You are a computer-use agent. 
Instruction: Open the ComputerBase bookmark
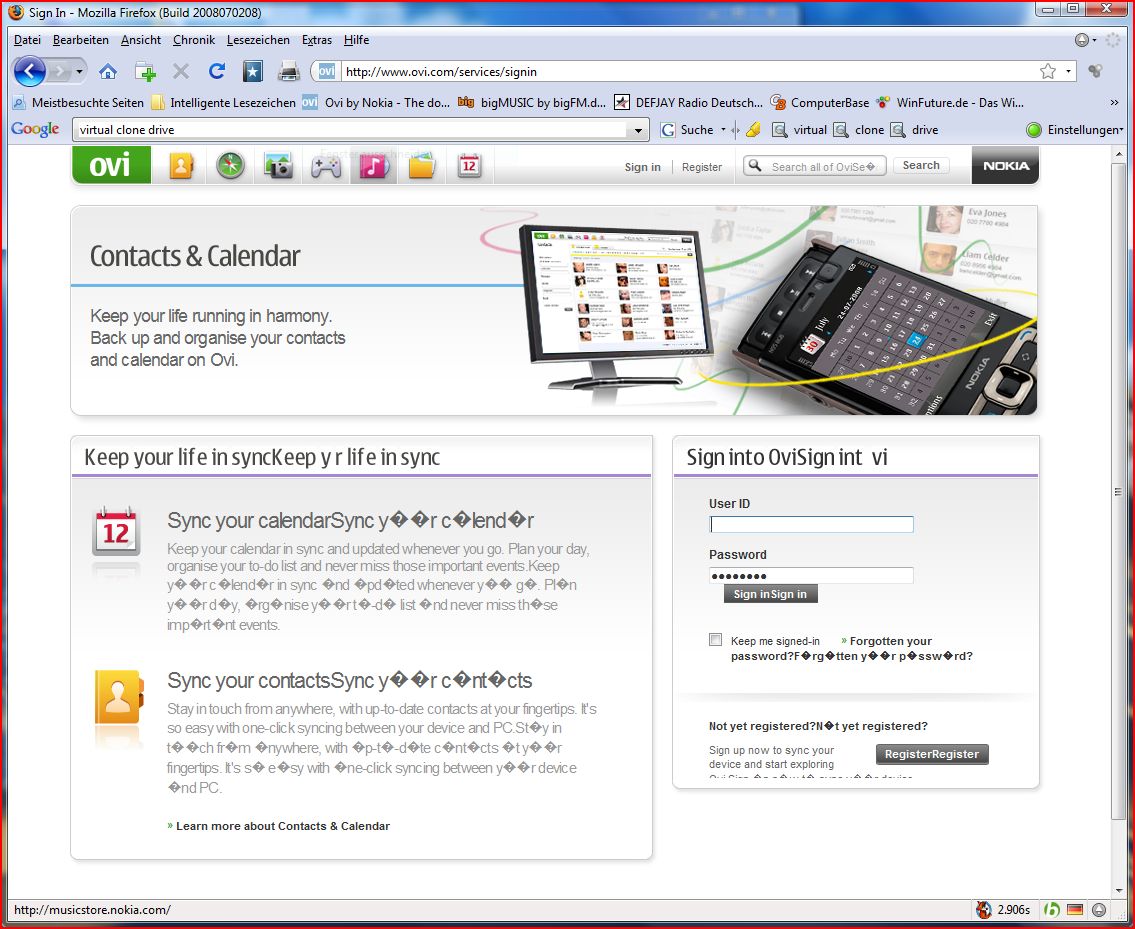(x=819, y=103)
